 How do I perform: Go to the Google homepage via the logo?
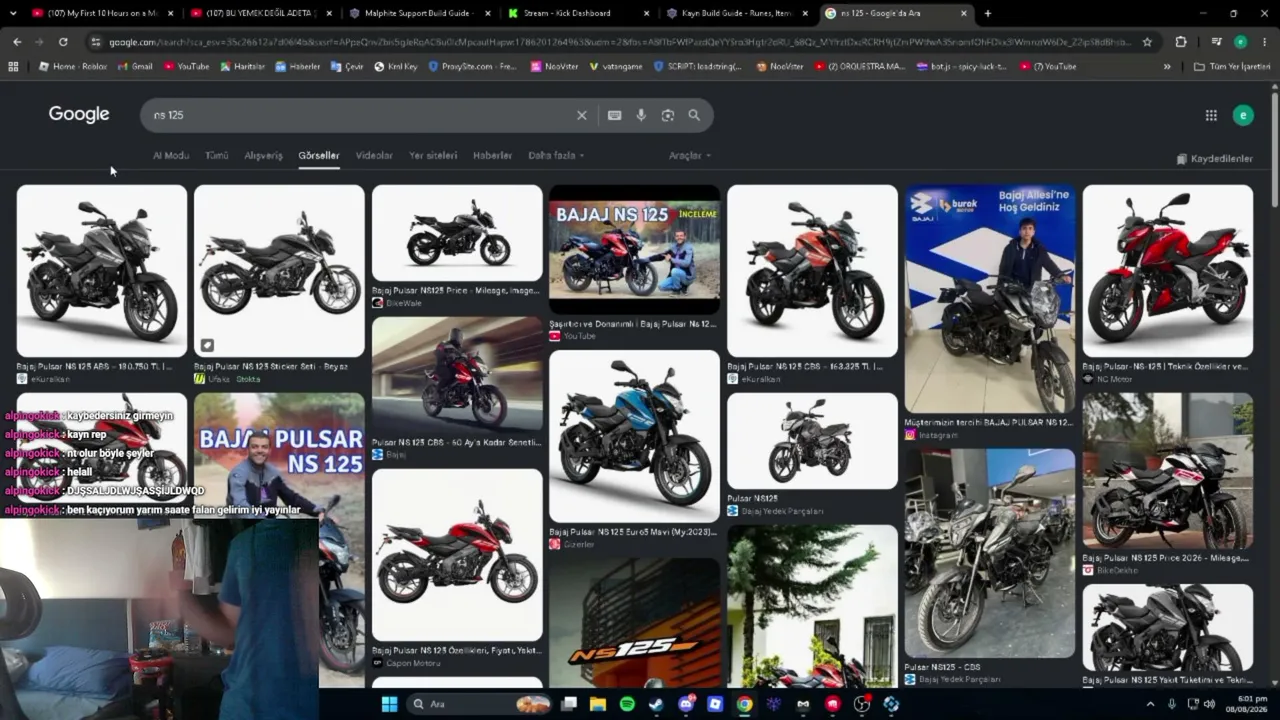79,114
